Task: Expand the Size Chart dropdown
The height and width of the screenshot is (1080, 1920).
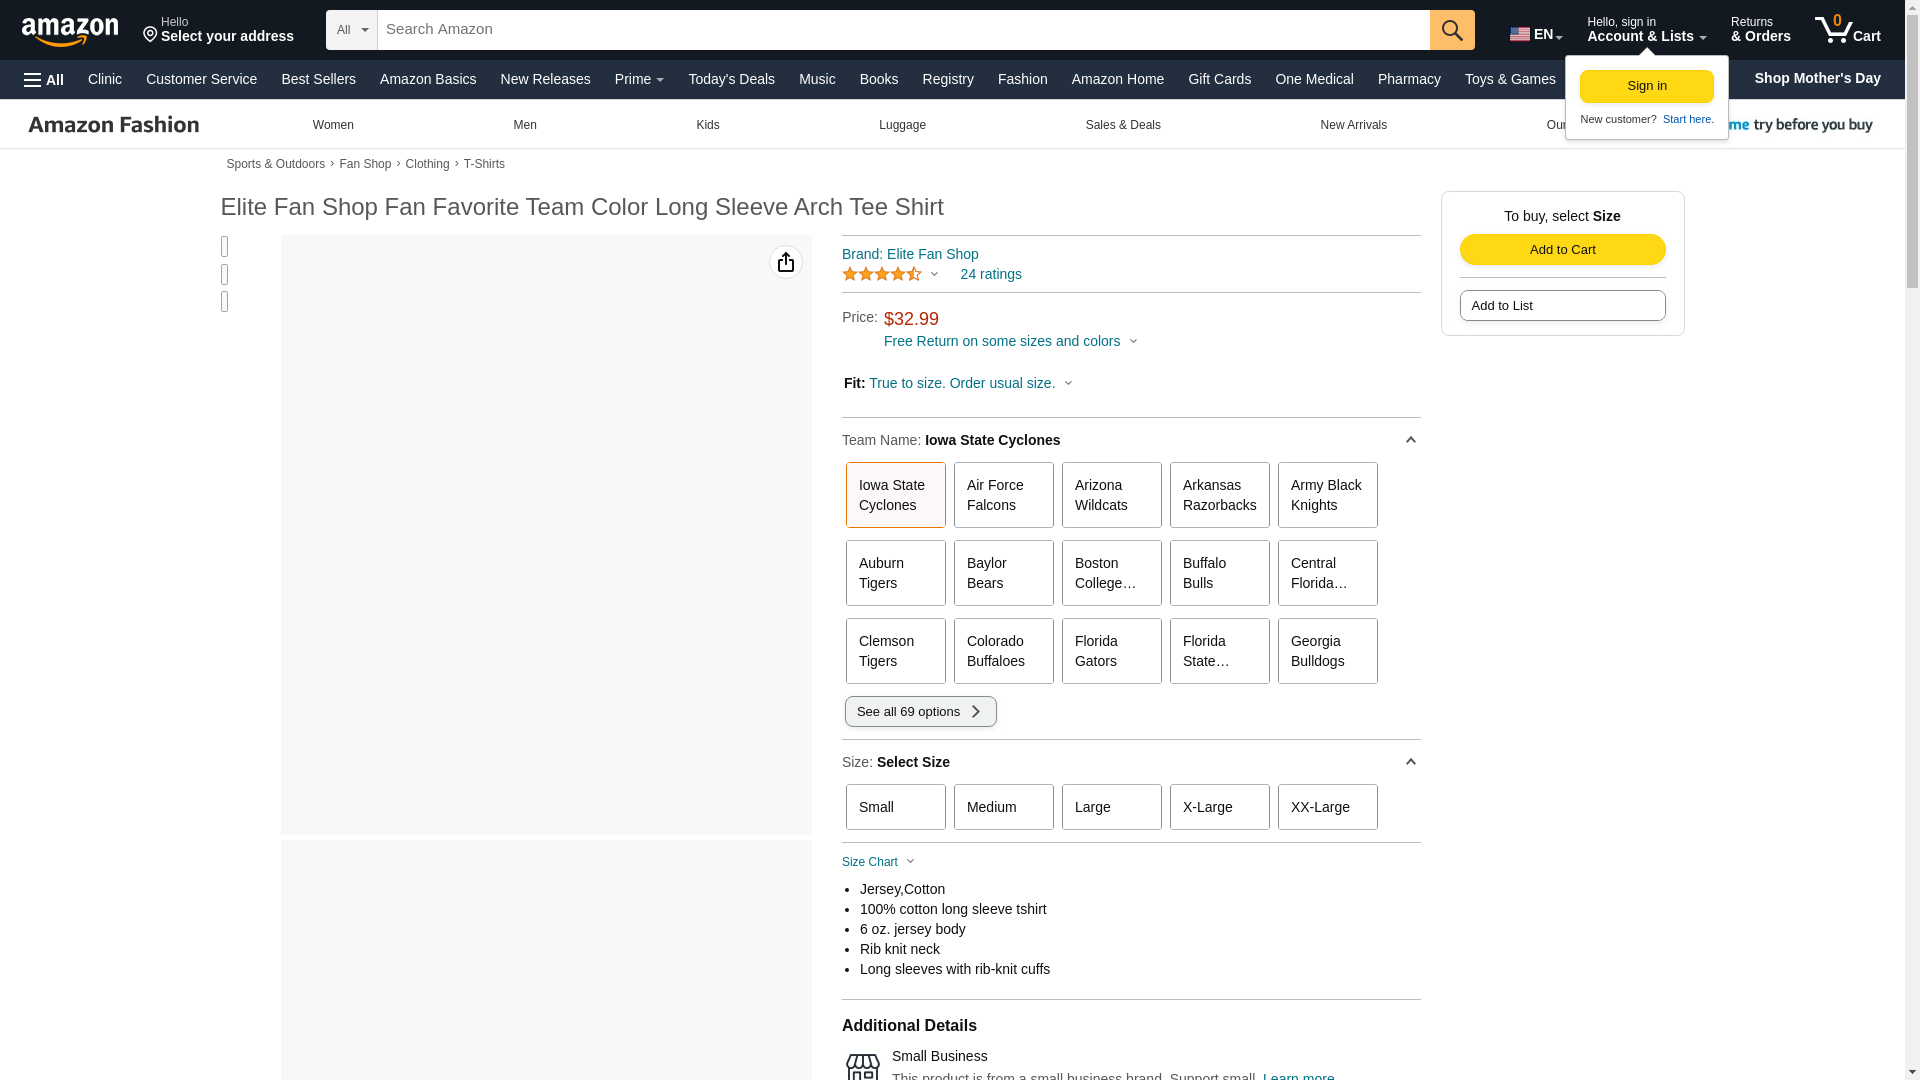Action: pos(878,862)
